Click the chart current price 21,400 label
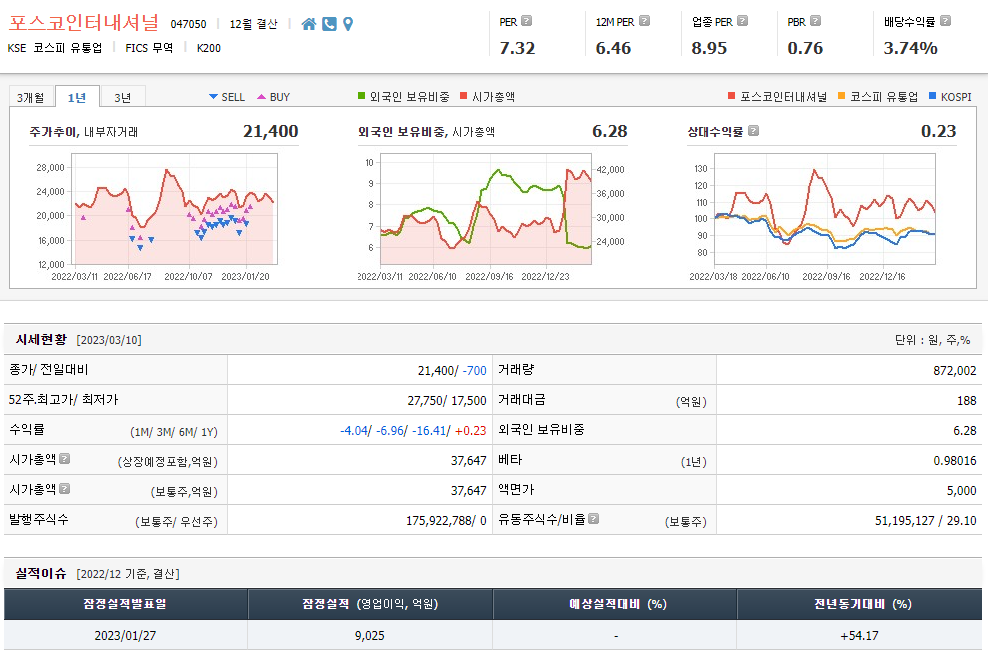988x660 pixels. click(270, 131)
